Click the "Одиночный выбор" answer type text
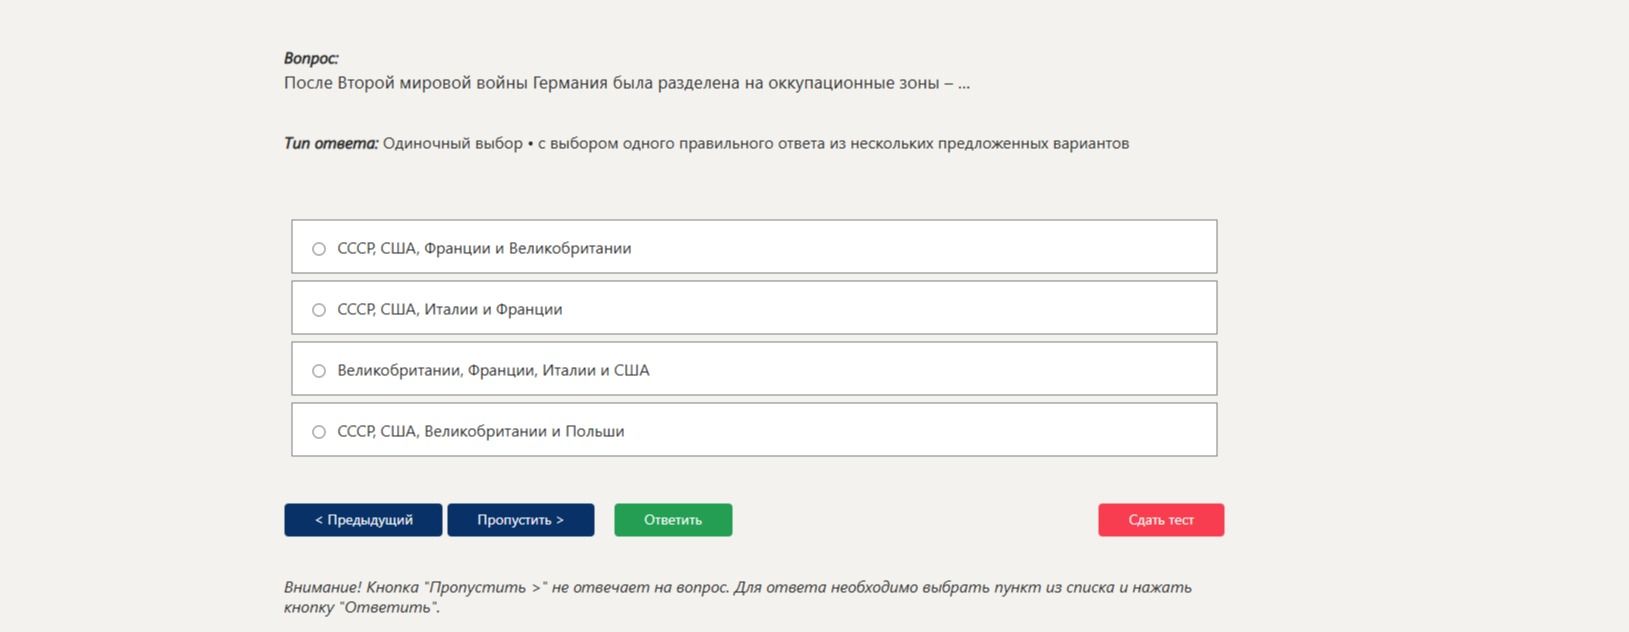Image resolution: width=1629 pixels, height=632 pixels. tap(452, 143)
